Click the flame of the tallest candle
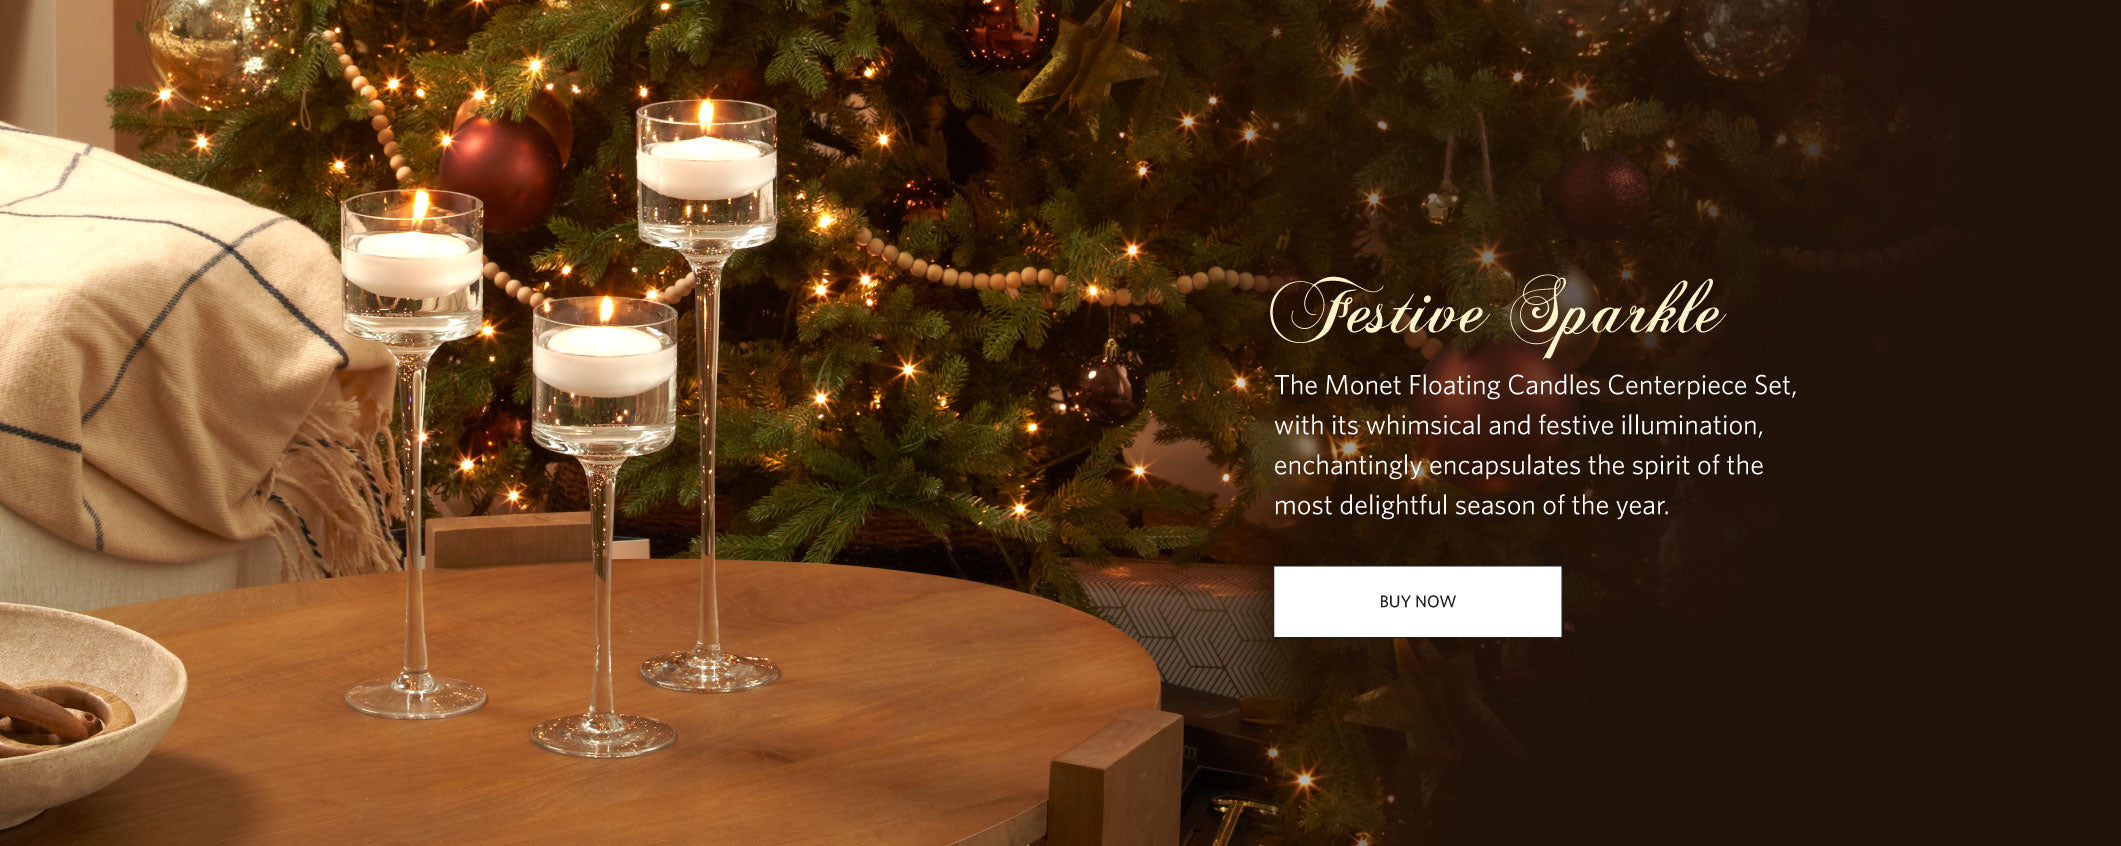This screenshot has height=846, width=2121. coord(706,116)
